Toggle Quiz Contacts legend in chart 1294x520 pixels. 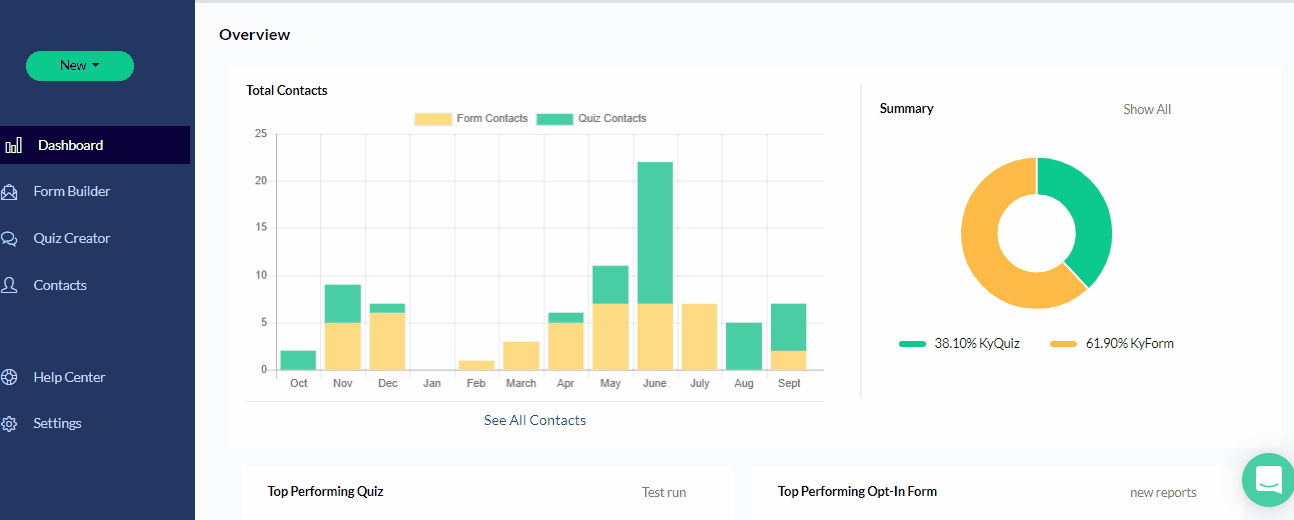point(592,119)
